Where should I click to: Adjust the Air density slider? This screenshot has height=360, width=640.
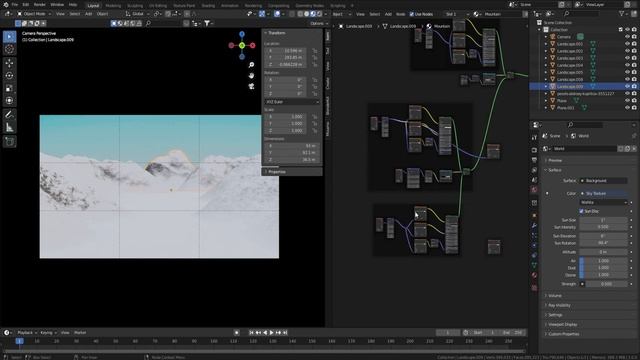coord(603,261)
